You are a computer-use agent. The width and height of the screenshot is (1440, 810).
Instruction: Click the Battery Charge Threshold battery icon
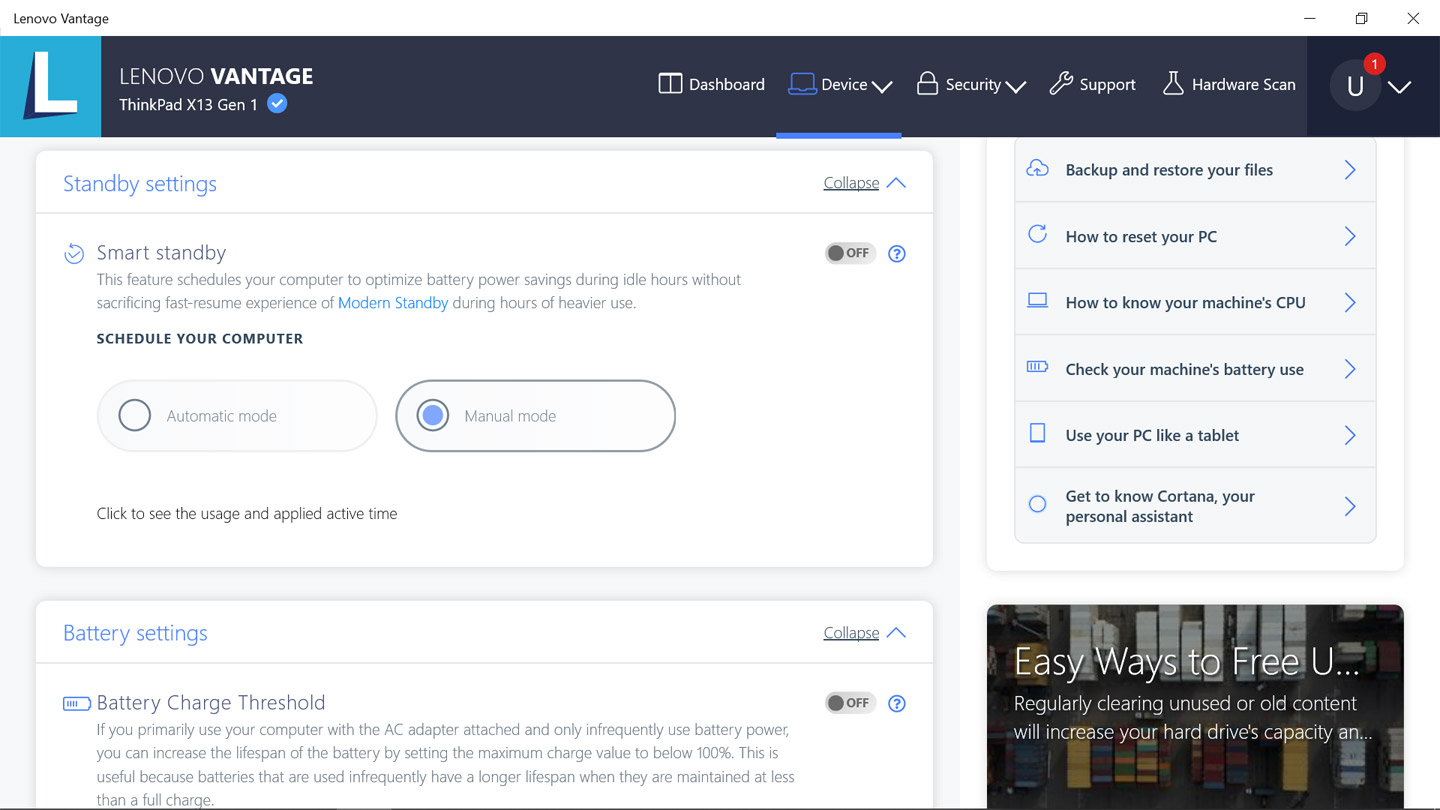pyautogui.click(x=76, y=704)
